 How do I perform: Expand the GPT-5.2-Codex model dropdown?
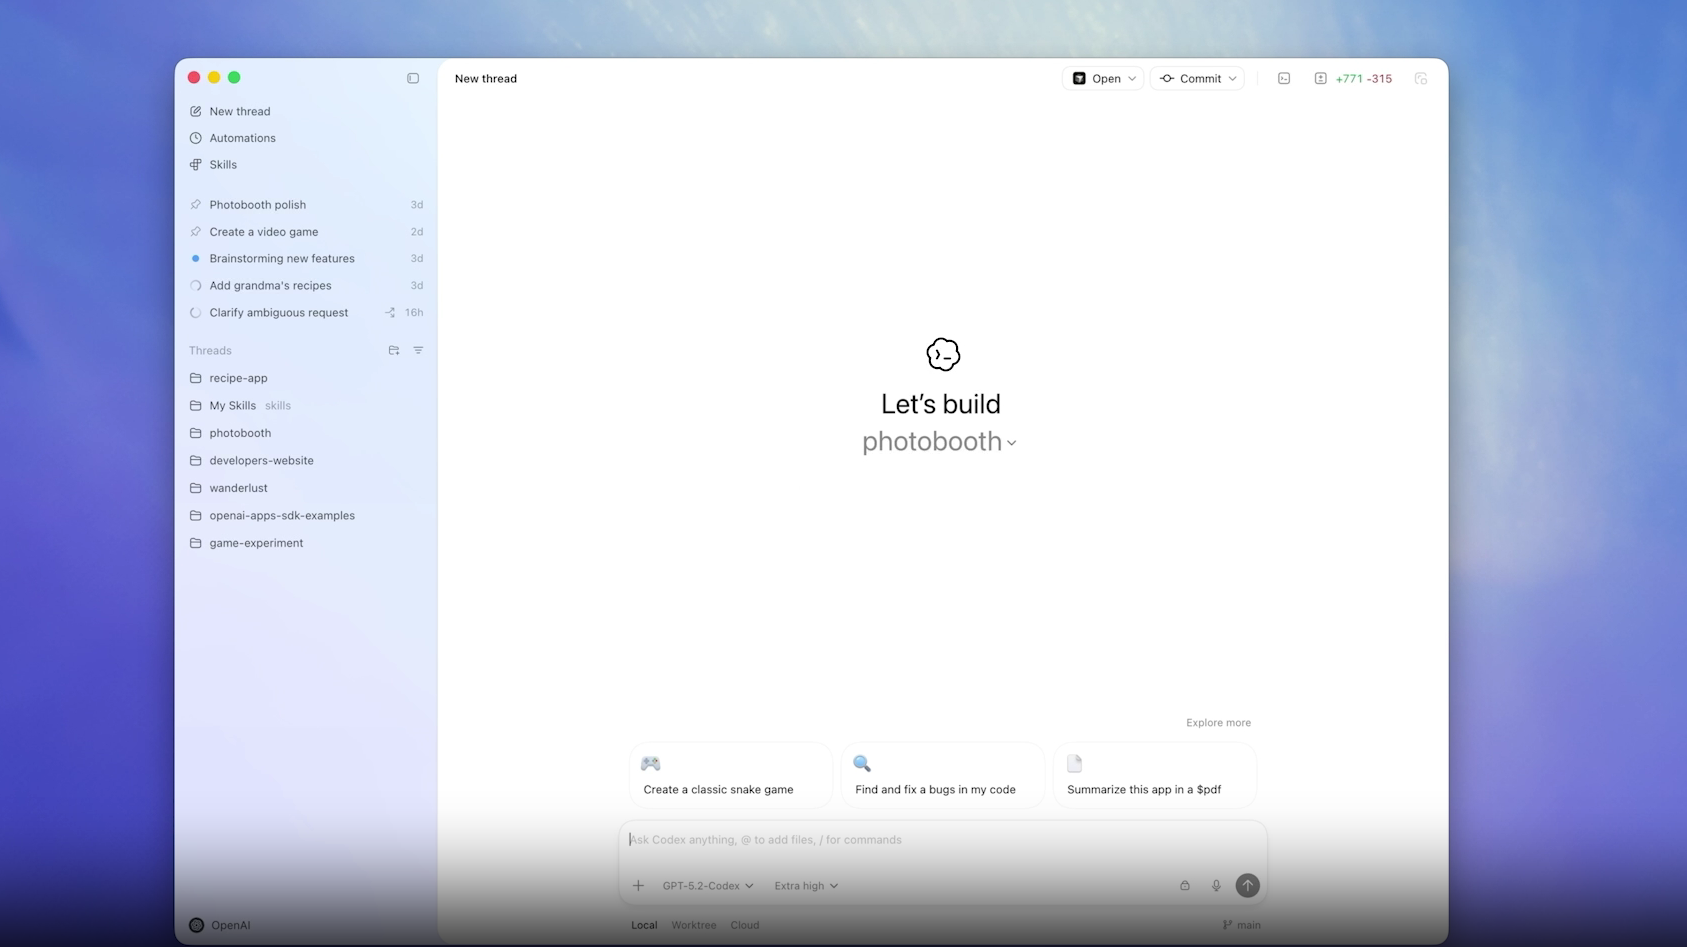click(708, 886)
